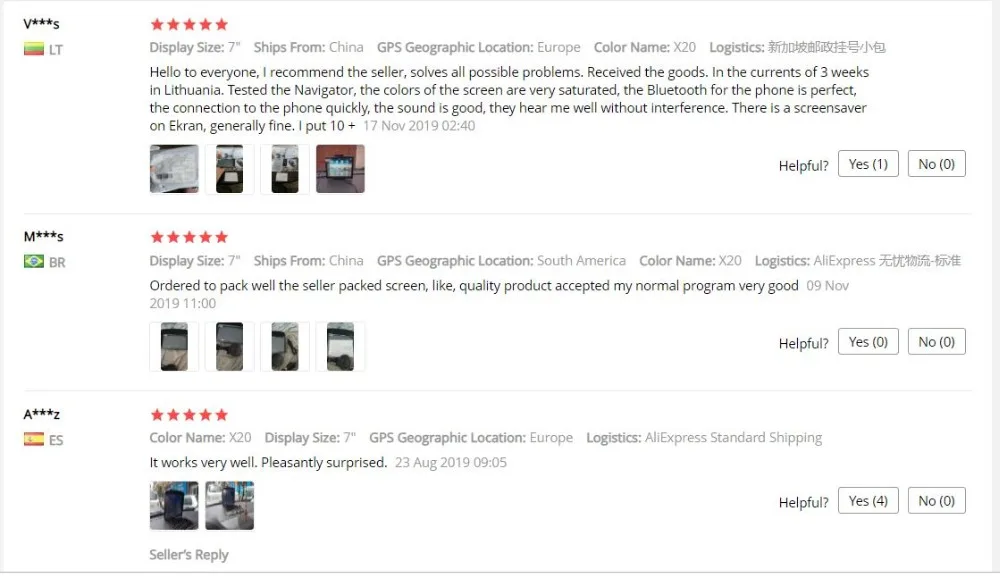Click the reviewer name V***s
This screenshot has height=578, width=1000.
click(x=41, y=24)
